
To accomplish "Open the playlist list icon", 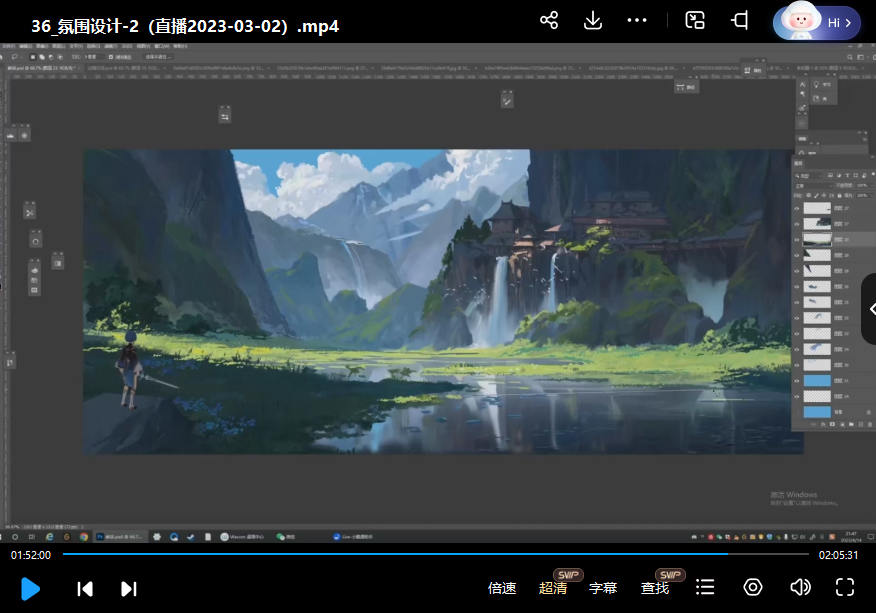I will click(x=705, y=587).
